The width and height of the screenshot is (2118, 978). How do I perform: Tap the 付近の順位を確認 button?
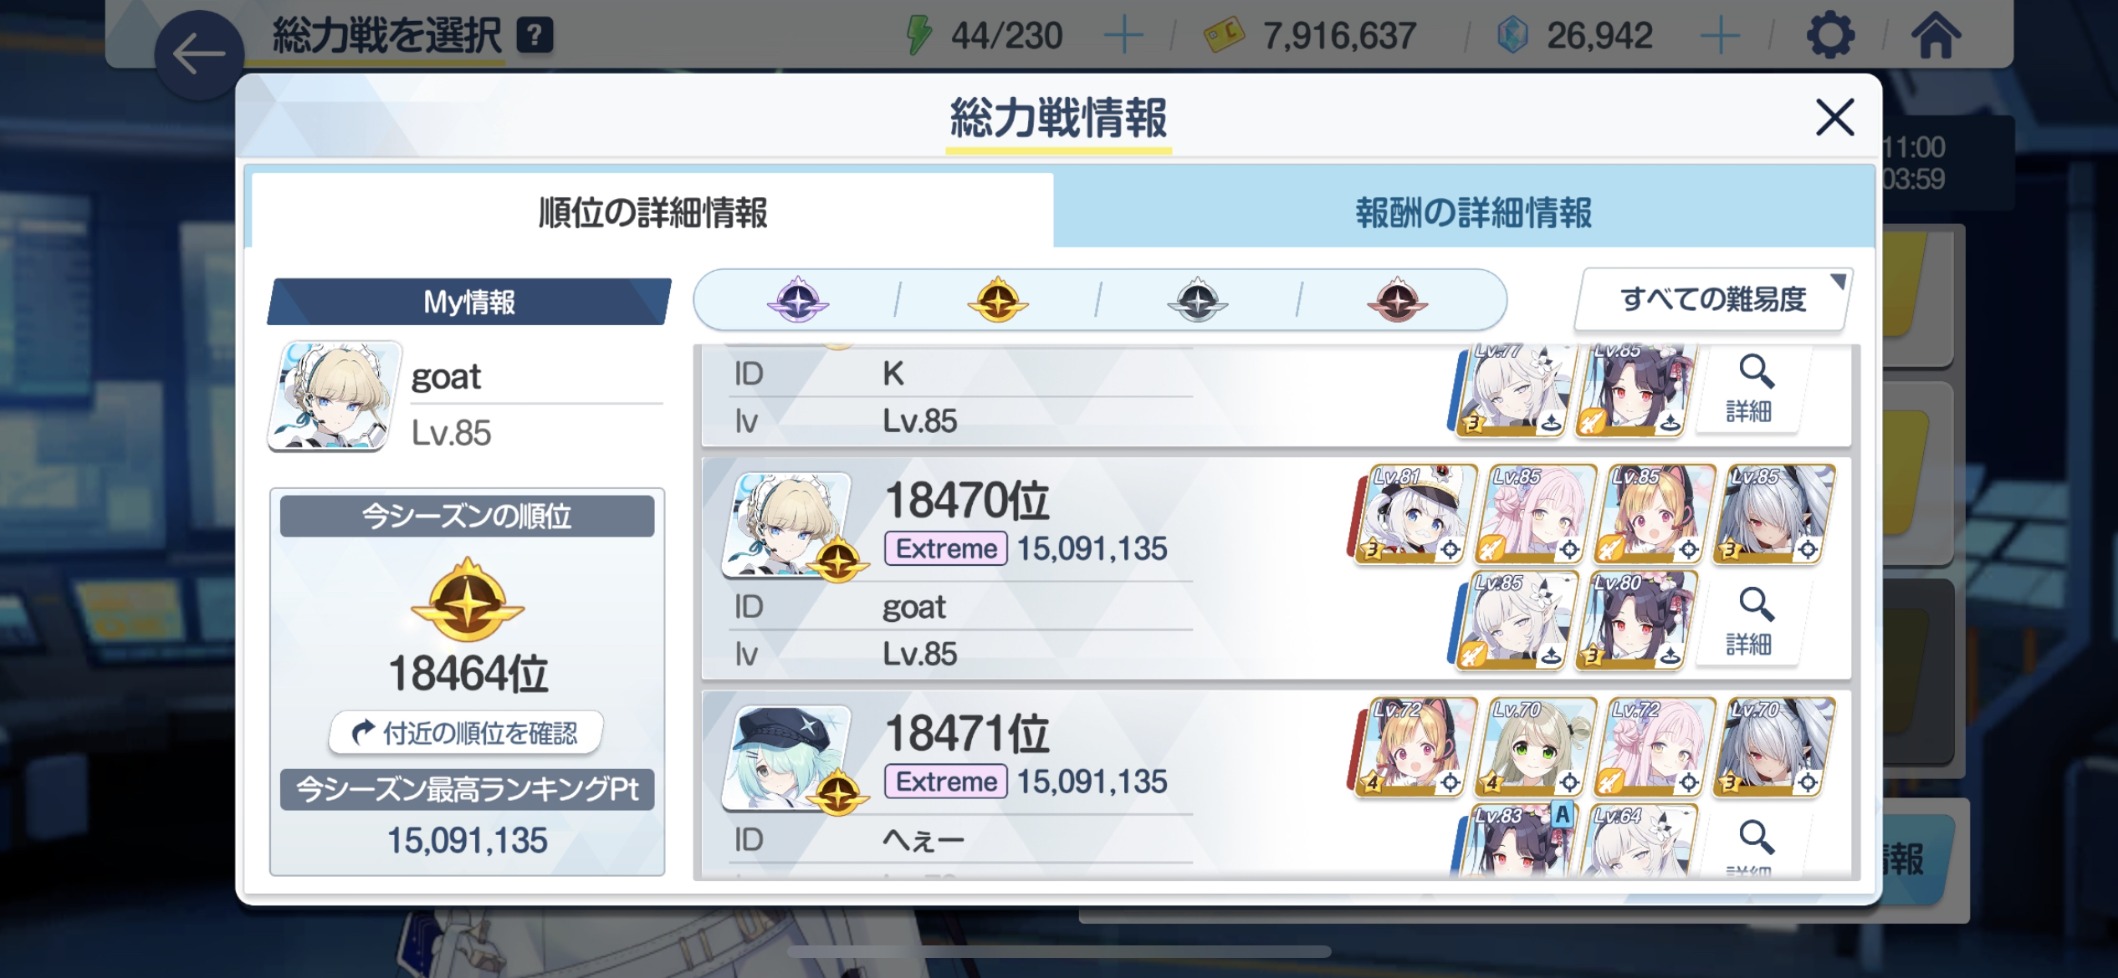point(466,733)
